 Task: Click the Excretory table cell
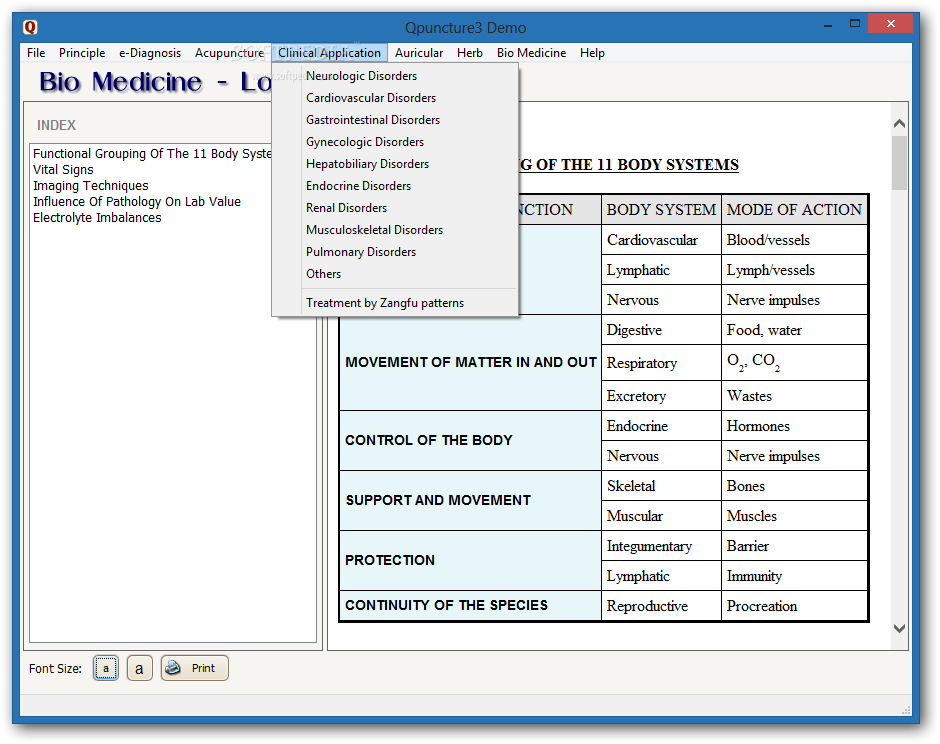pos(661,396)
